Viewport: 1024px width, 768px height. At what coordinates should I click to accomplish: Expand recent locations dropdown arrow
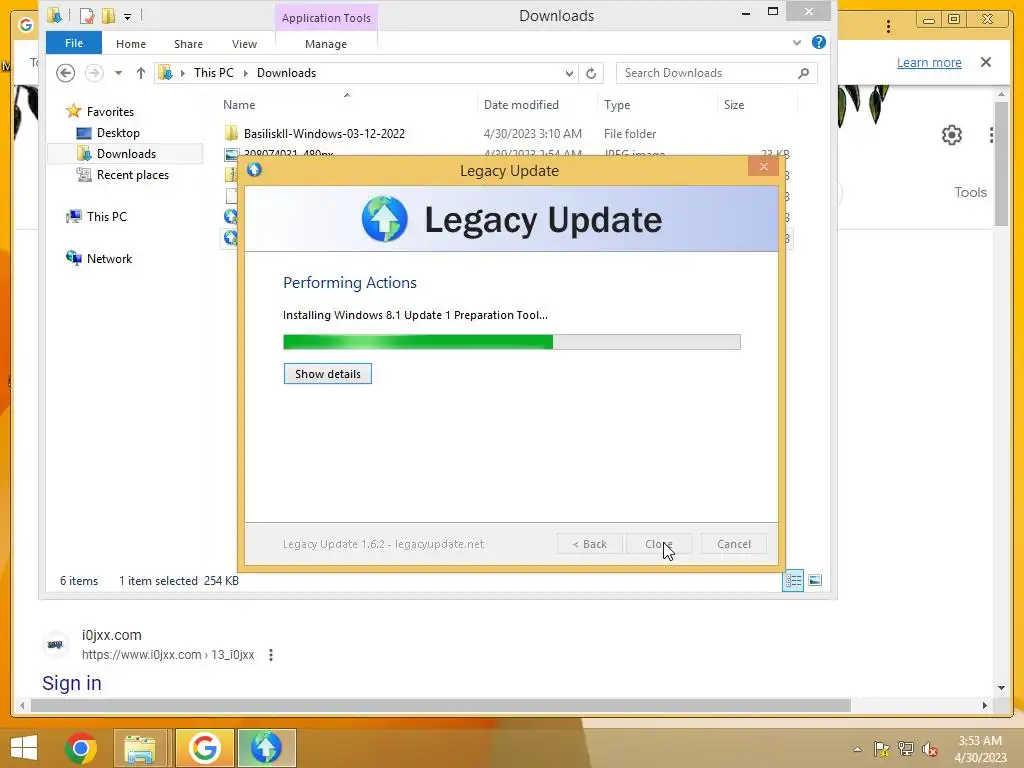pos(118,73)
